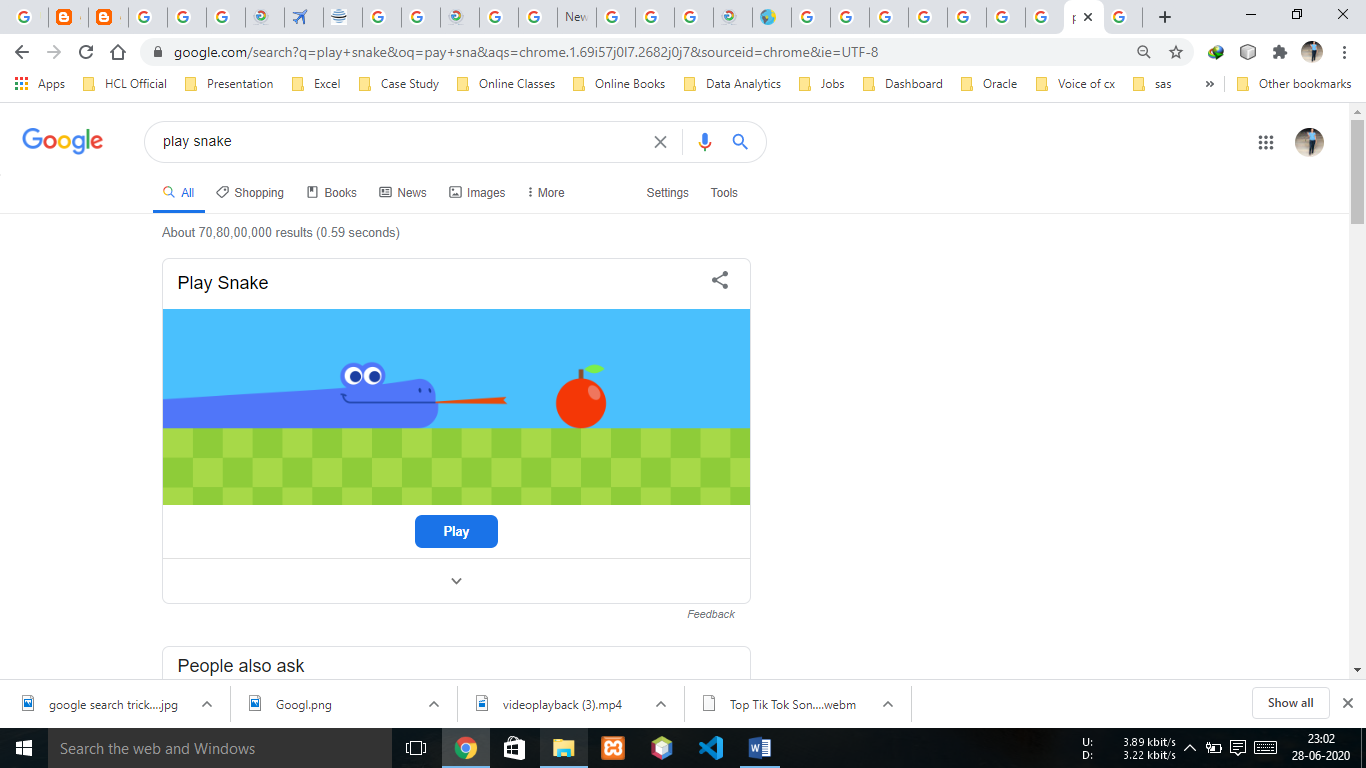Send Feedback on Snake card
1366x768 pixels.
click(711, 614)
